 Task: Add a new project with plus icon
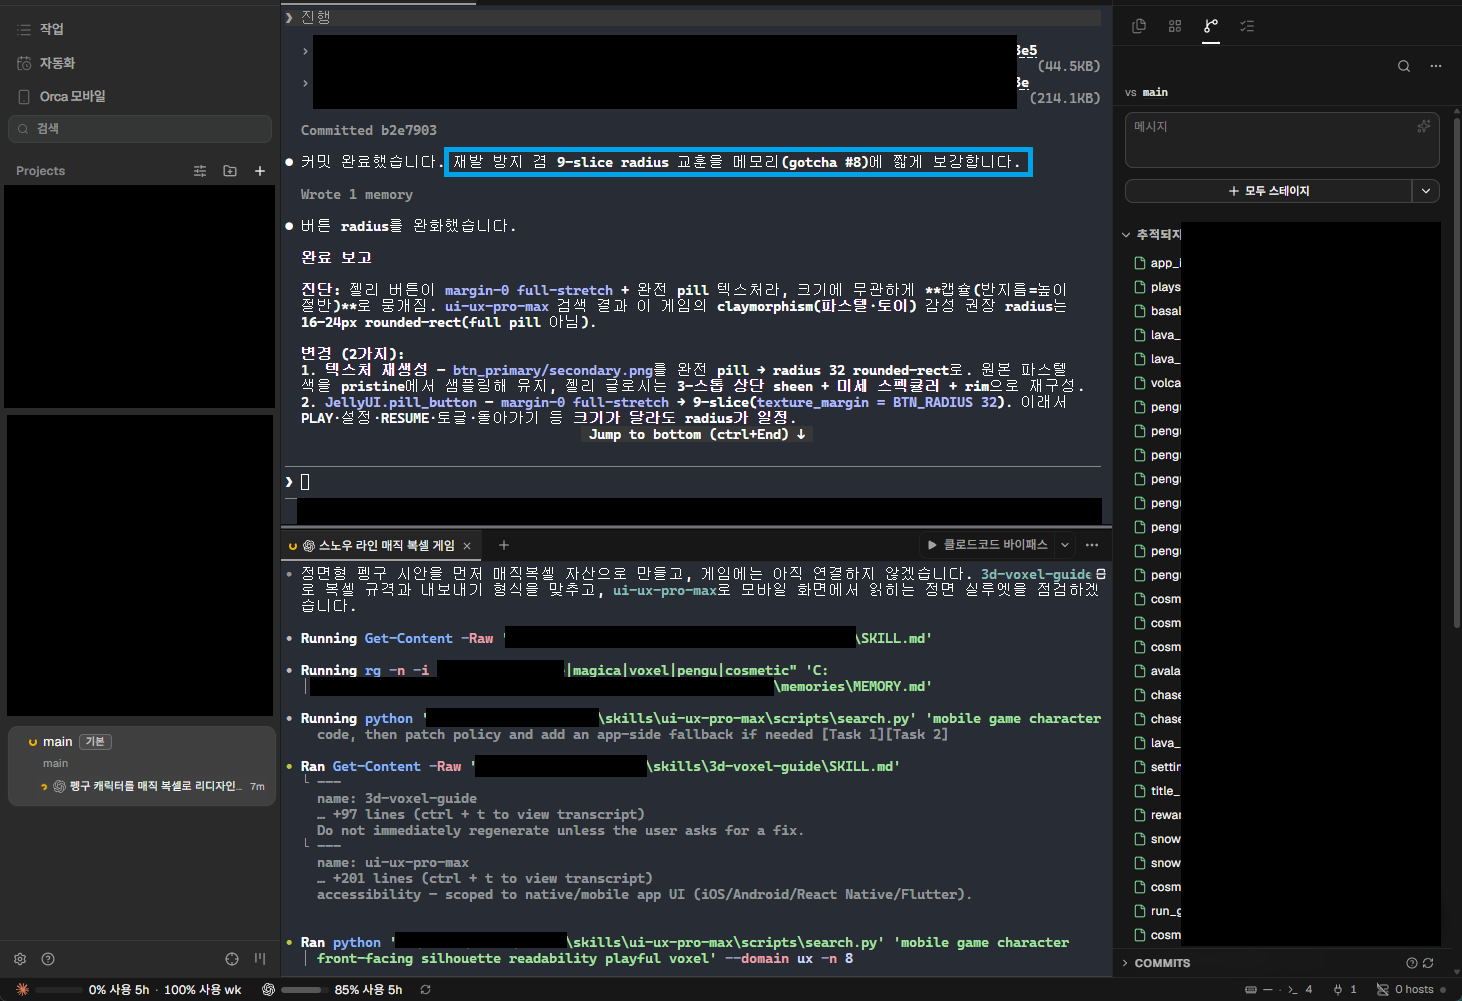260,171
